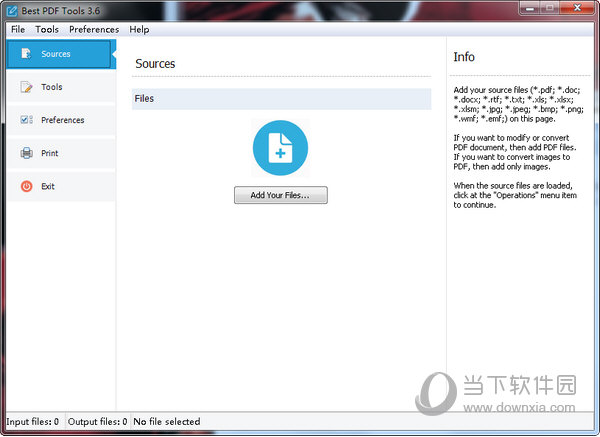Click the 'Add your source files' info paragraph
The image size is (600, 437).
[x=518, y=104]
